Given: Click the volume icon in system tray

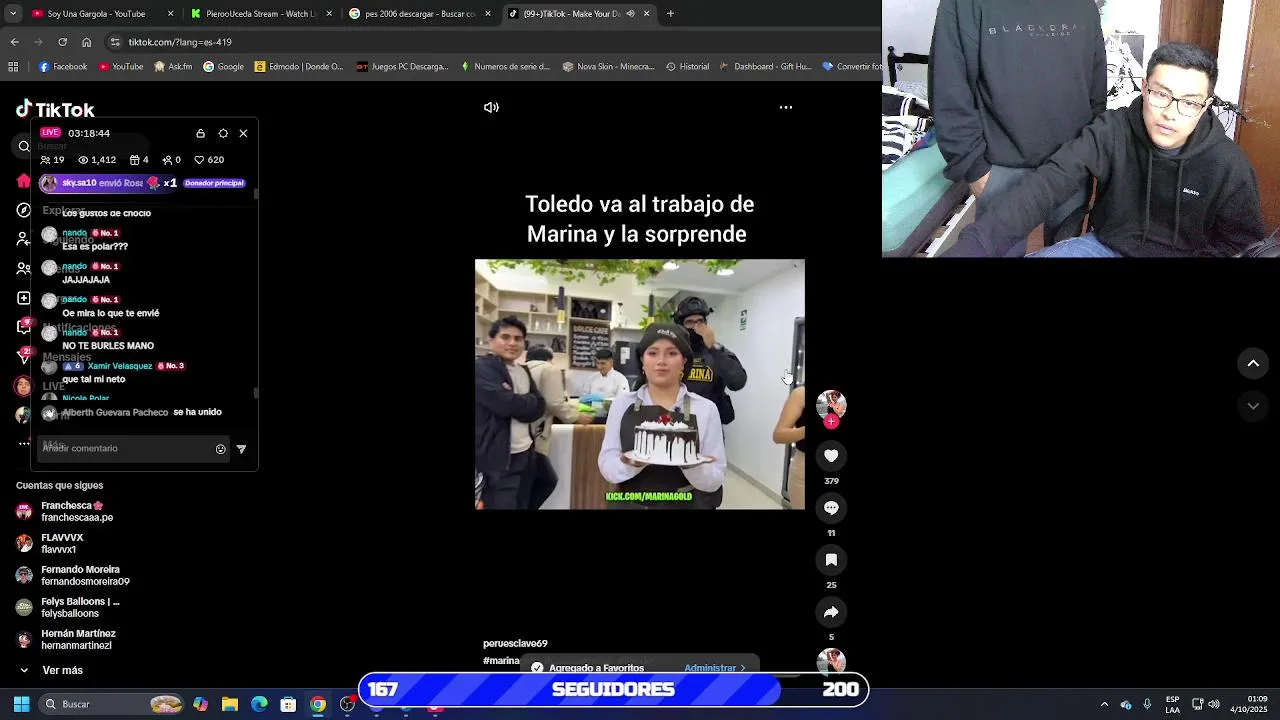Looking at the screenshot, I should click(x=1215, y=704).
